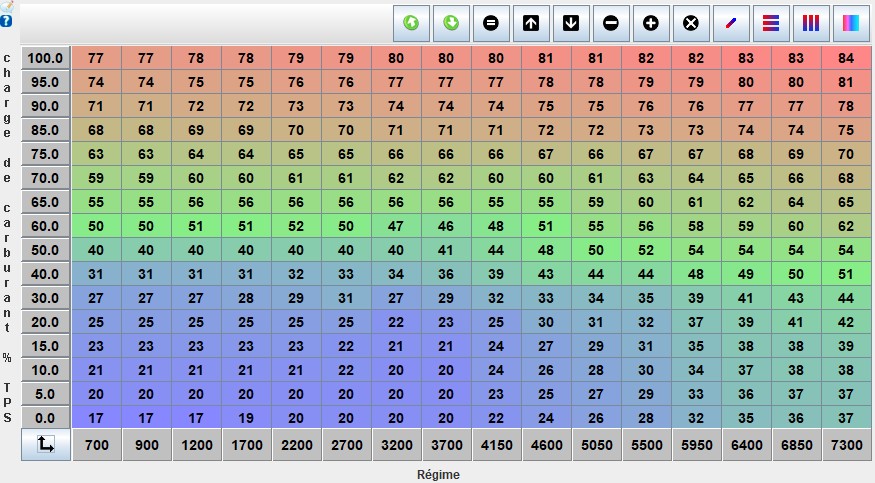Click the vertical bars interpolate button
875x483 pixels.
click(x=811, y=22)
